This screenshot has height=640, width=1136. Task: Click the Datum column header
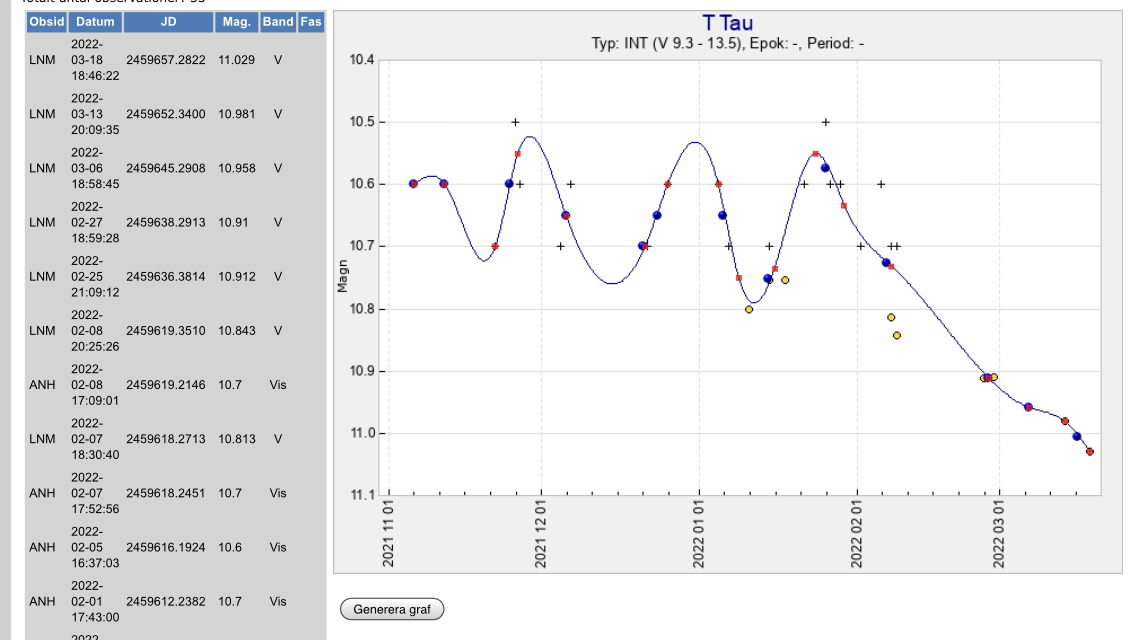click(95, 21)
